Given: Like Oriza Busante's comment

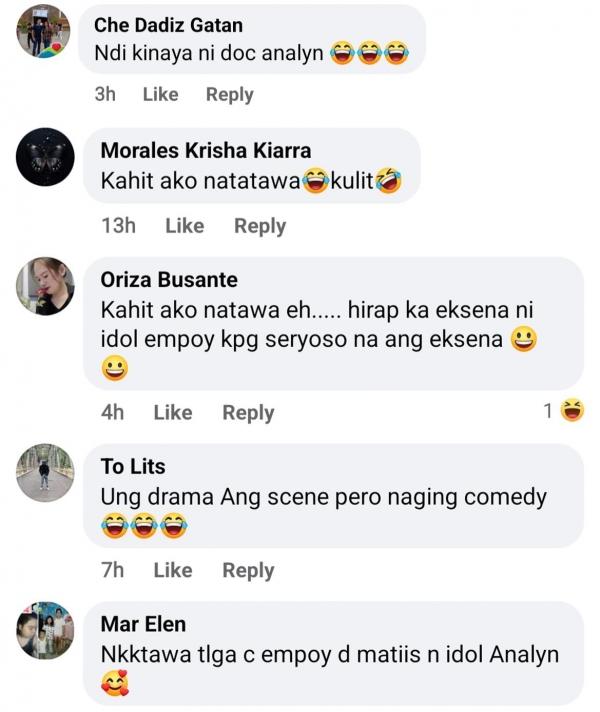Looking at the screenshot, I should pos(172,412).
